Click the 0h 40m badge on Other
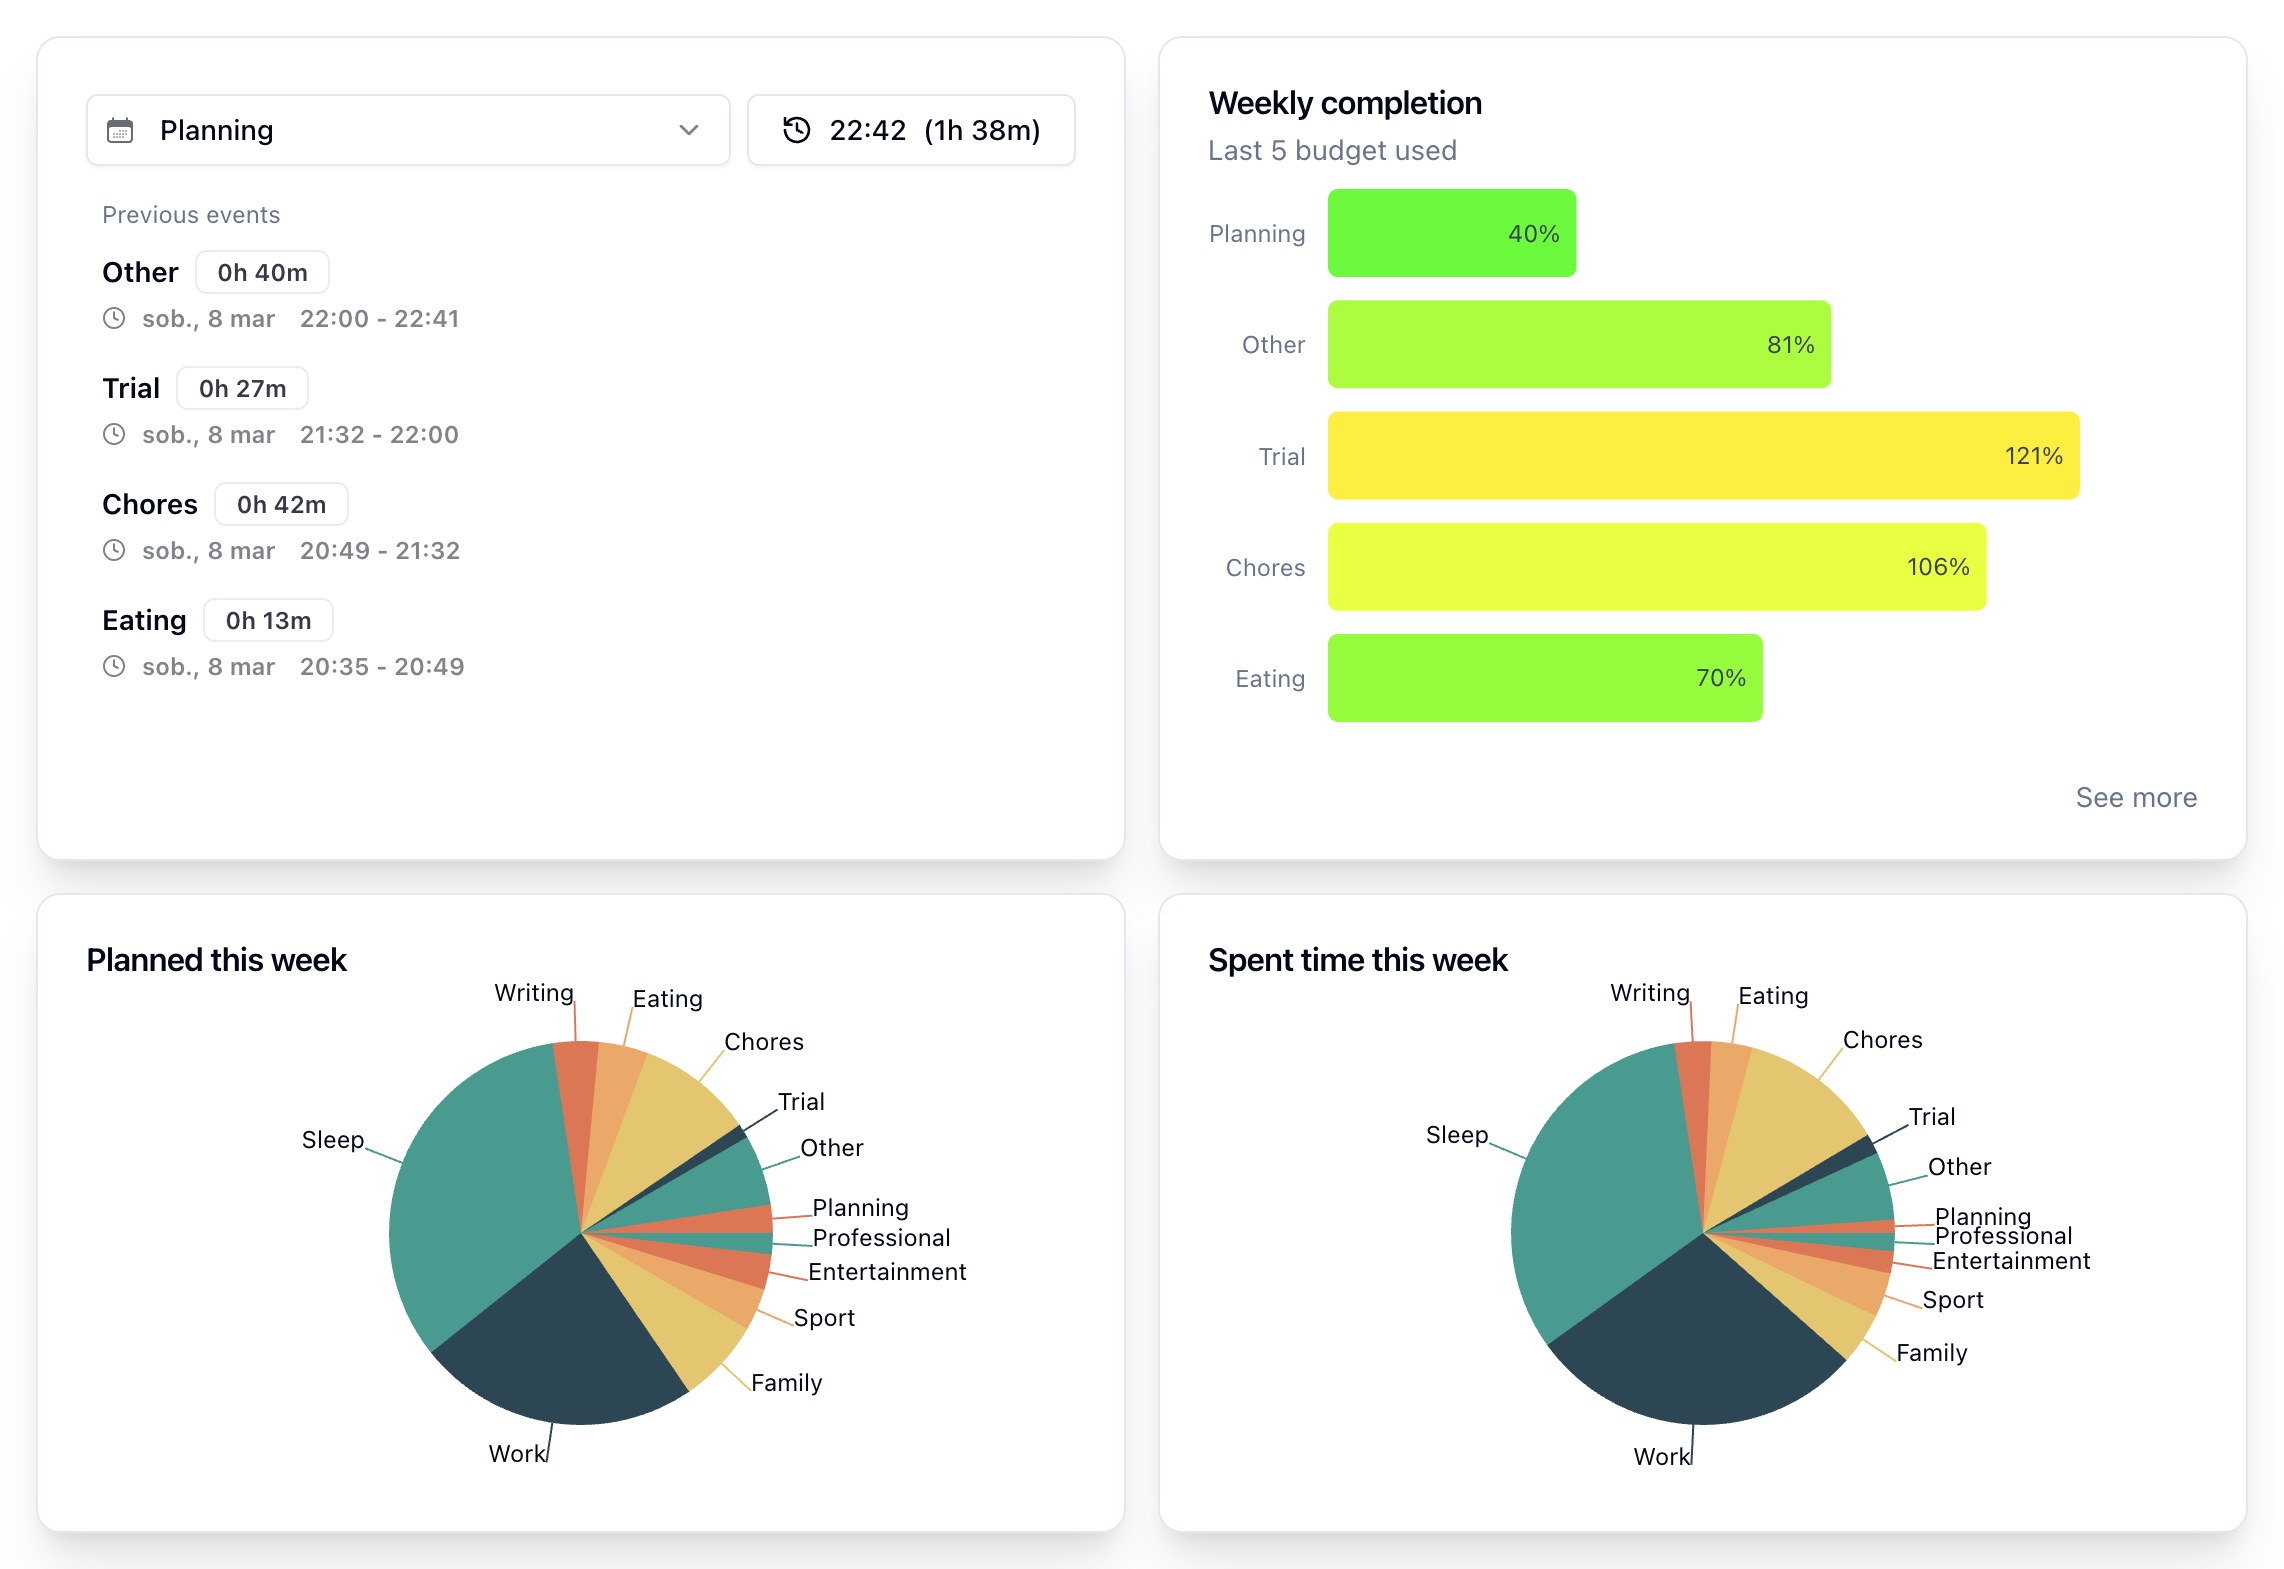Screen dimensions: 2284x1569 [x=261, y=271]
